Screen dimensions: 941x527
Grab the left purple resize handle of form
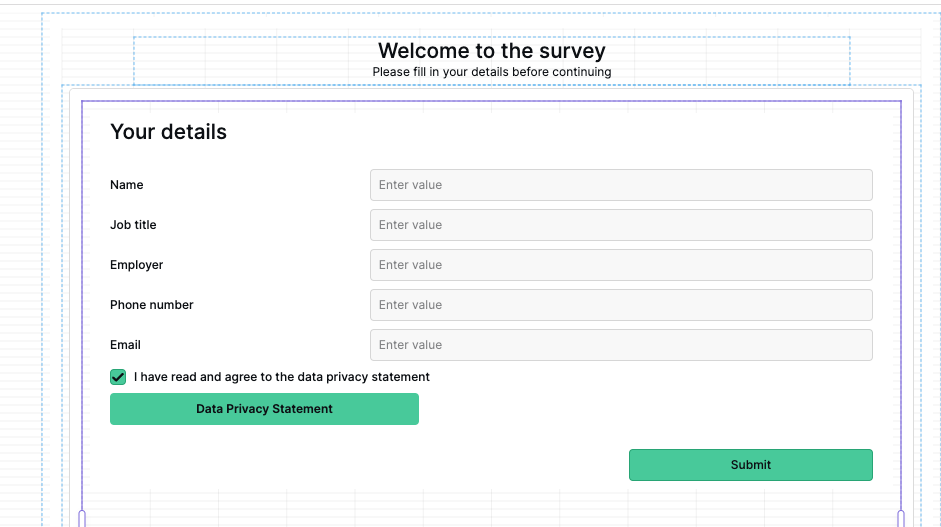click(82, 519)
